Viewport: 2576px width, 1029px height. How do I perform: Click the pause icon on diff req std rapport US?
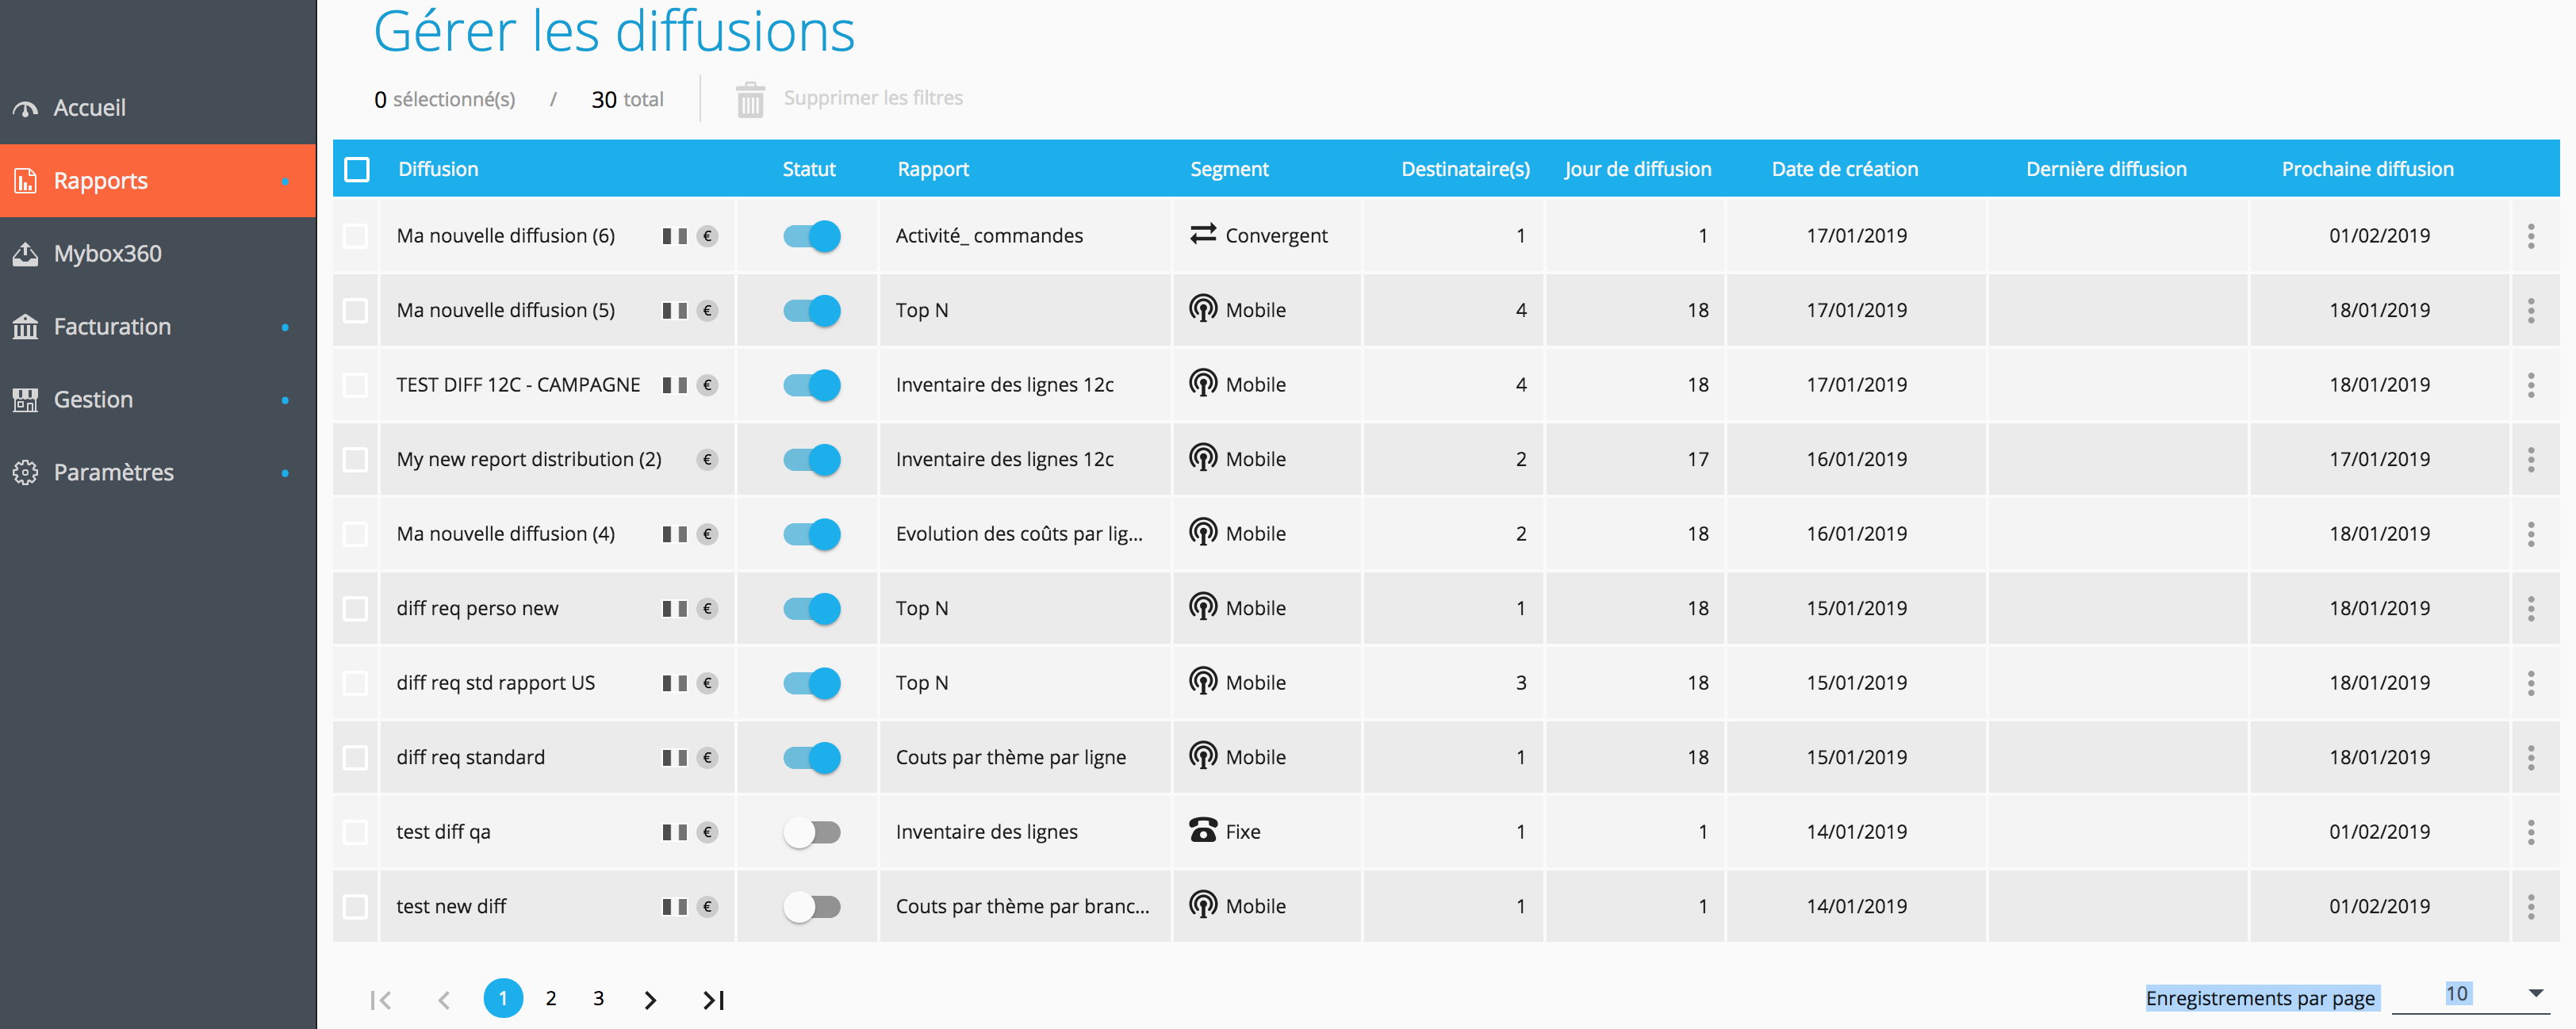pyautogui.click(x=675, y=683)
